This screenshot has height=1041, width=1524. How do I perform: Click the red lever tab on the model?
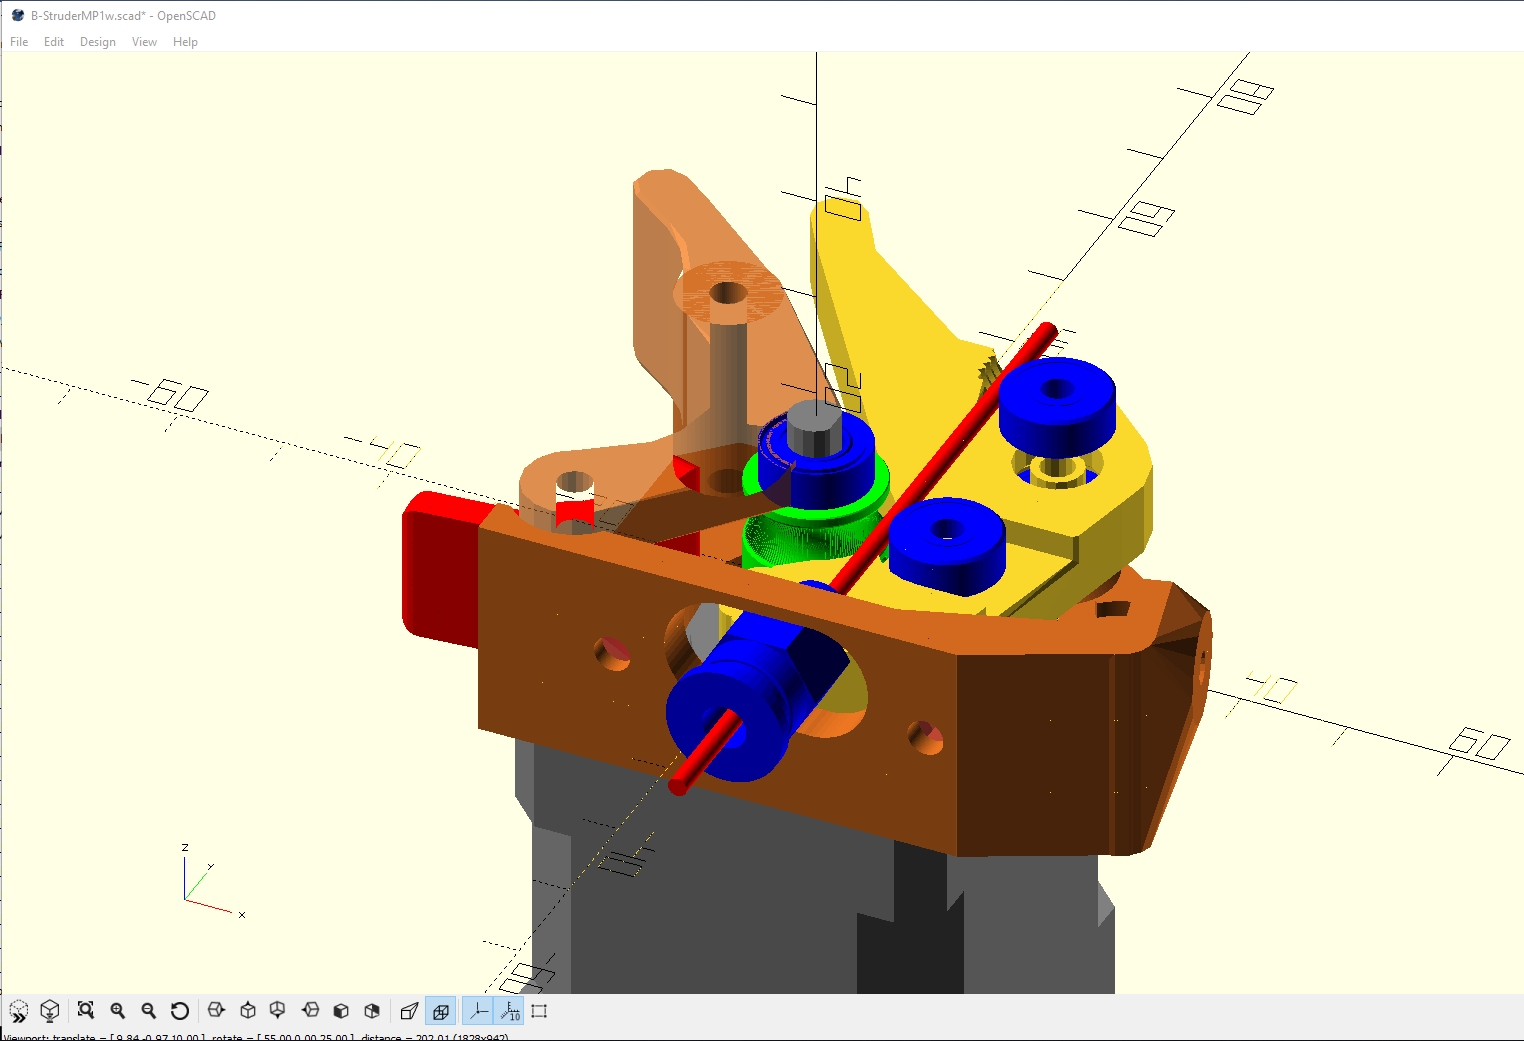click(440, 570)
